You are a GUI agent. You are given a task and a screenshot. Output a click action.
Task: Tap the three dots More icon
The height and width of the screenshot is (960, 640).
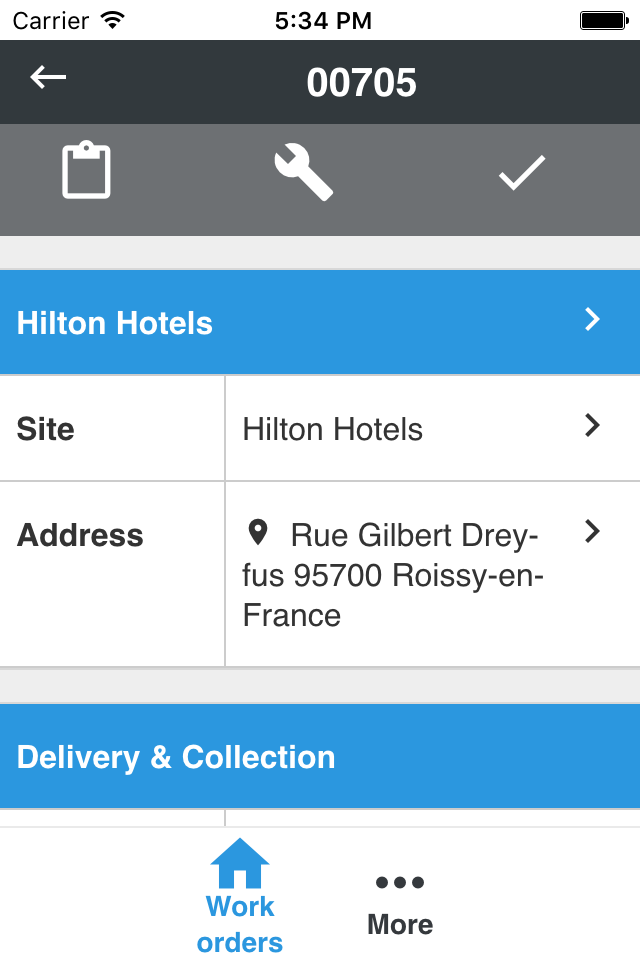400,882
